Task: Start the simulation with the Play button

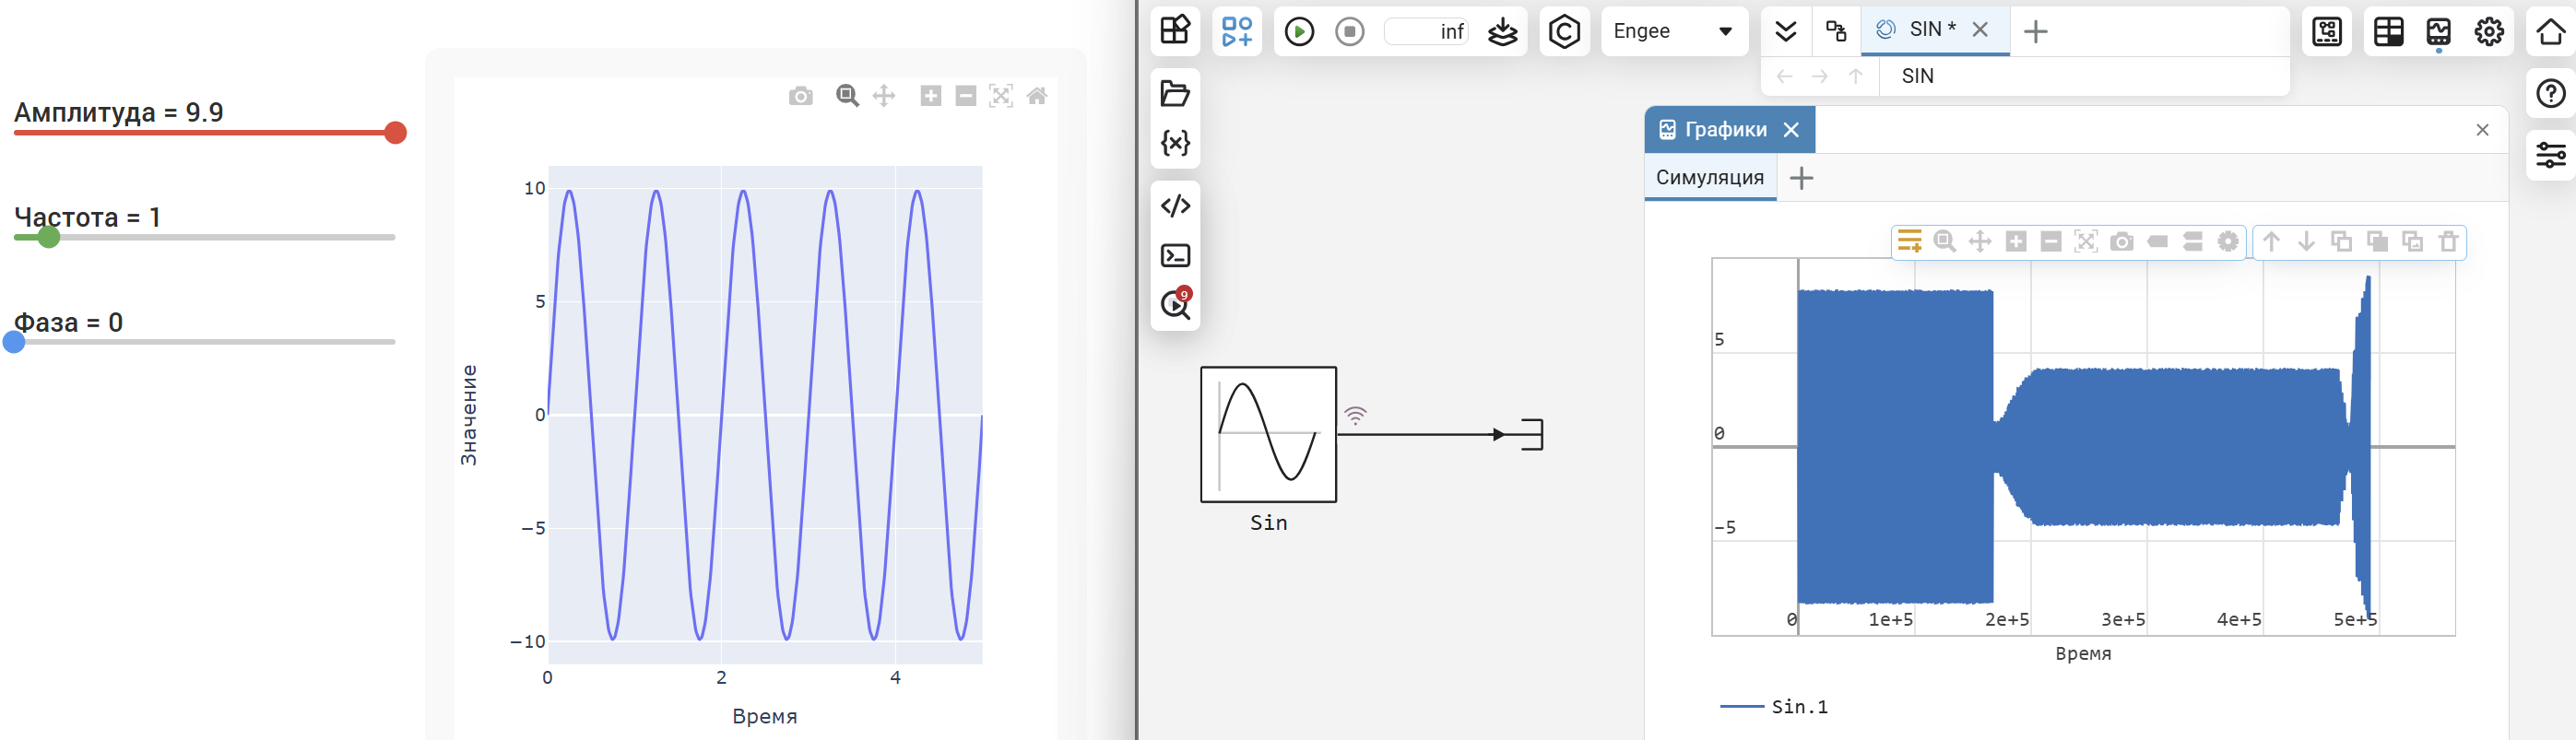Action: click(1299, 32)
